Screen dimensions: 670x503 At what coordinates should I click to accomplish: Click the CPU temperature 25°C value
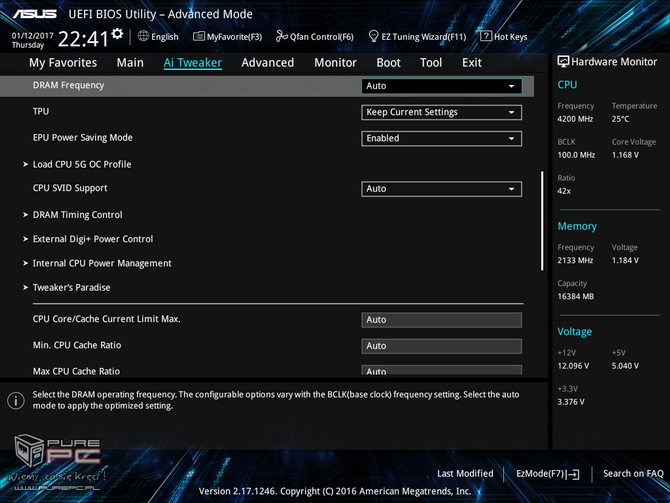(x=620, y=119)
